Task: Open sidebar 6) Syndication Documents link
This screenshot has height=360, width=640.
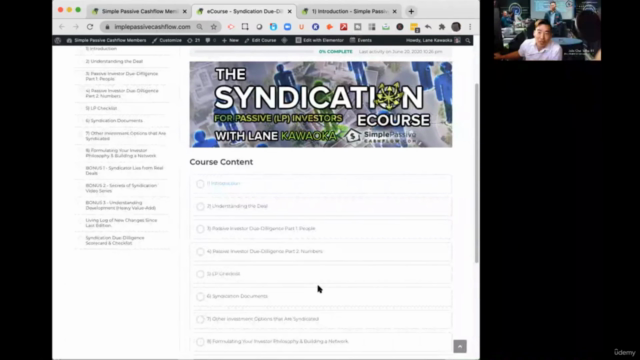Action: click(114, 121)
